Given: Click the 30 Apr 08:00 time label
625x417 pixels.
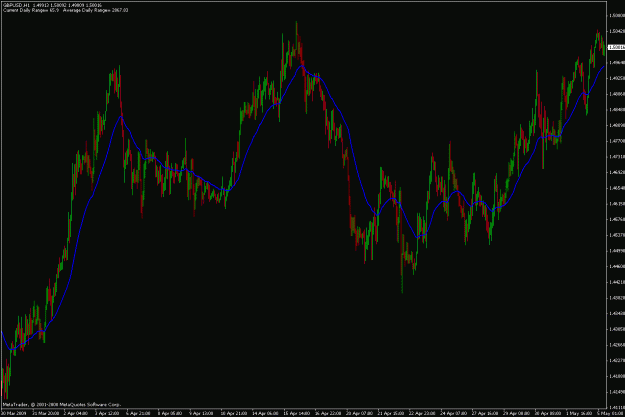Looking at the screenshot, I should click(548, 413).
